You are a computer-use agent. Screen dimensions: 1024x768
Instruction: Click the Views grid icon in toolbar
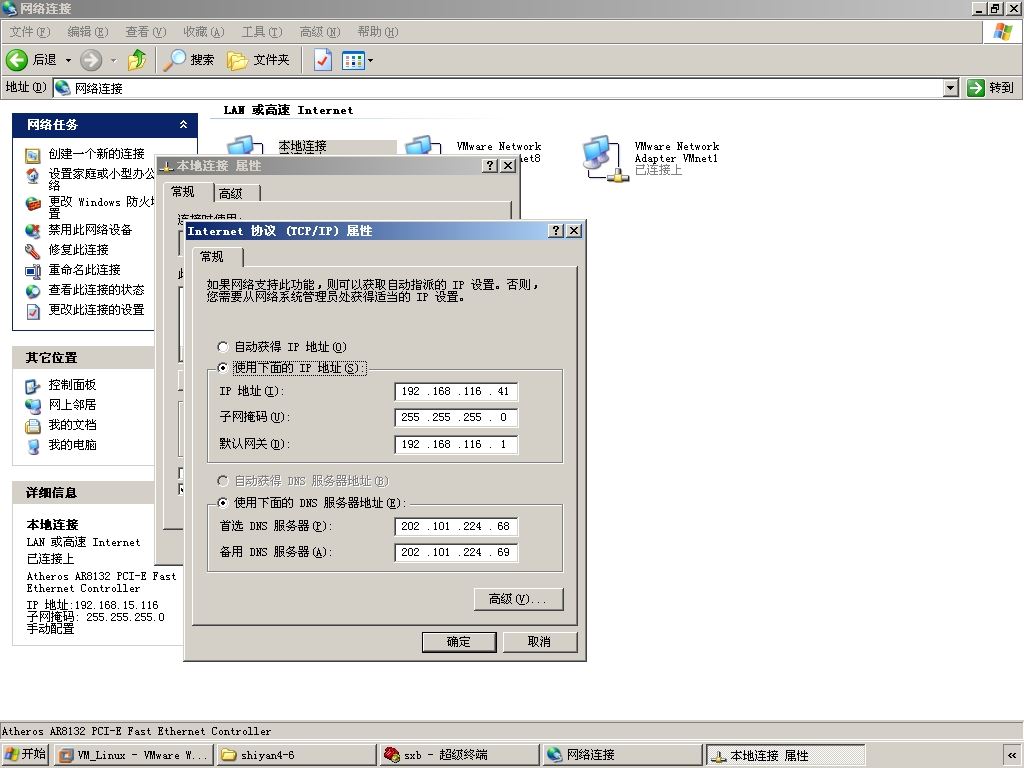353,60
